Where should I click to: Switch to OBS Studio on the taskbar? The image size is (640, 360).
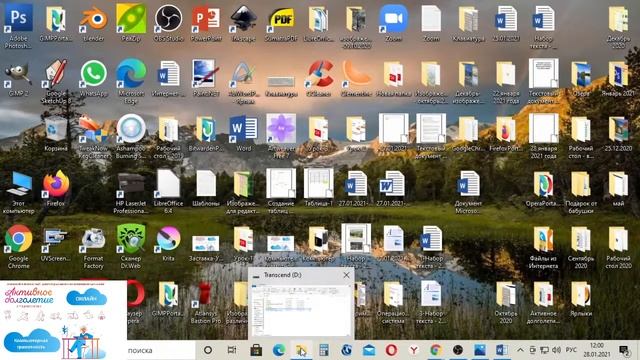pos(458,350)
